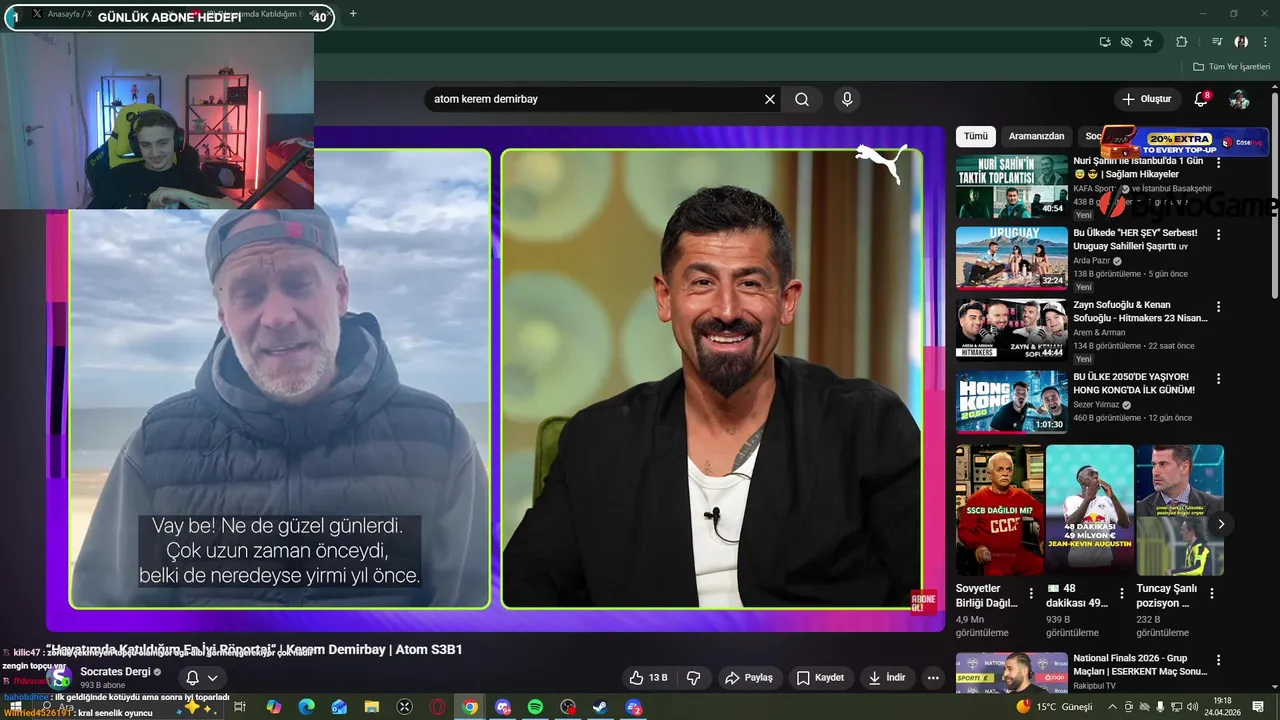
Task: Open options for Tuncay Şanlı short
Action: 1212,593
